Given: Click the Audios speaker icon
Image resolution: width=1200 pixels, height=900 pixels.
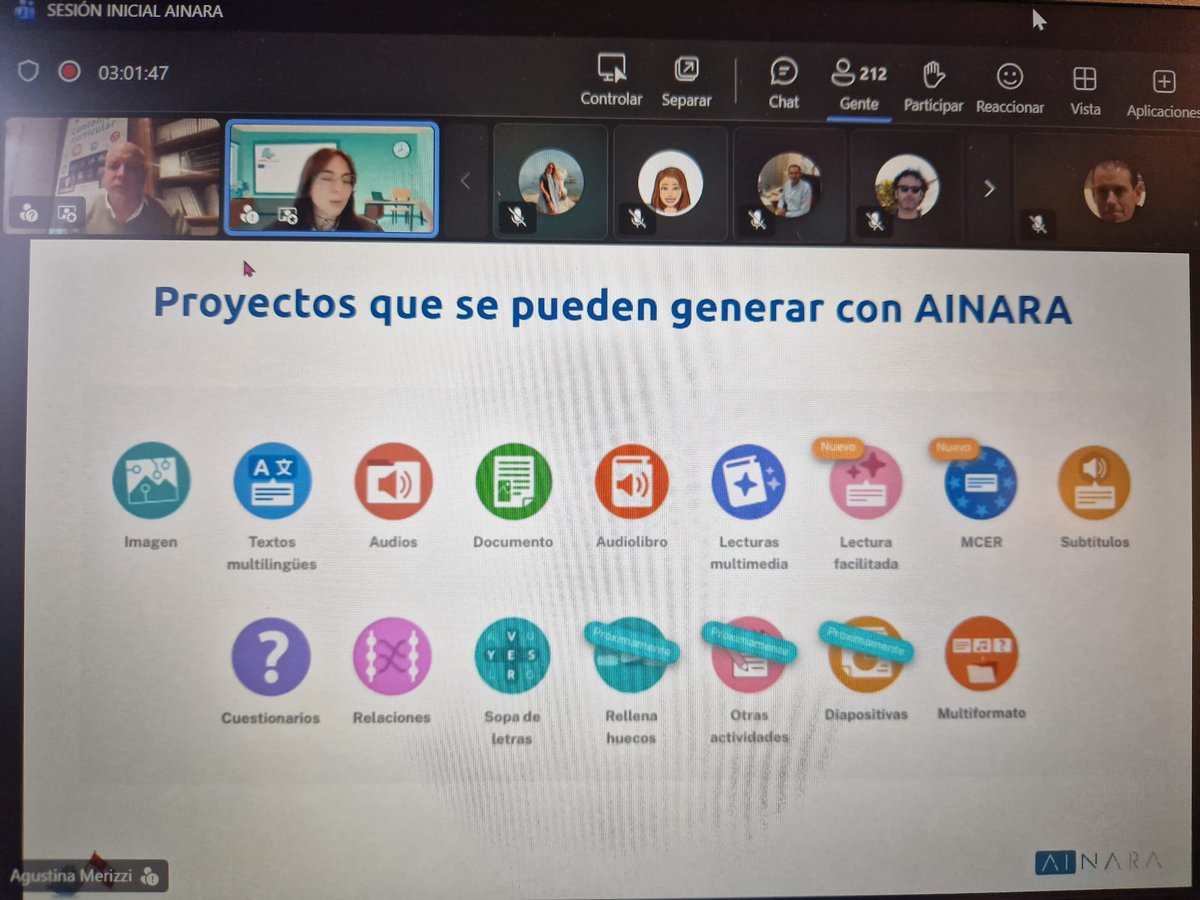Looking at the screenshot, I should click(x=393, y=482).
